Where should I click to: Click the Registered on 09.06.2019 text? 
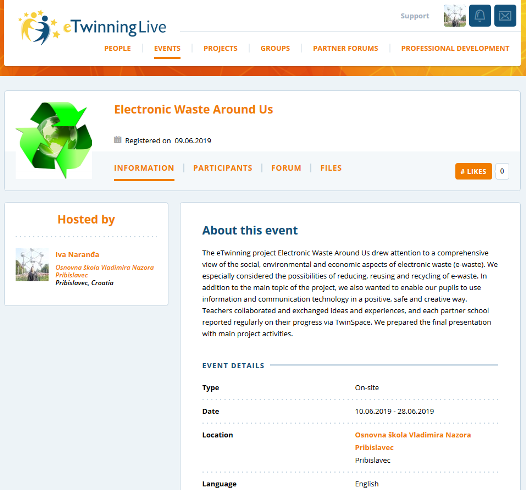(168, 141)
